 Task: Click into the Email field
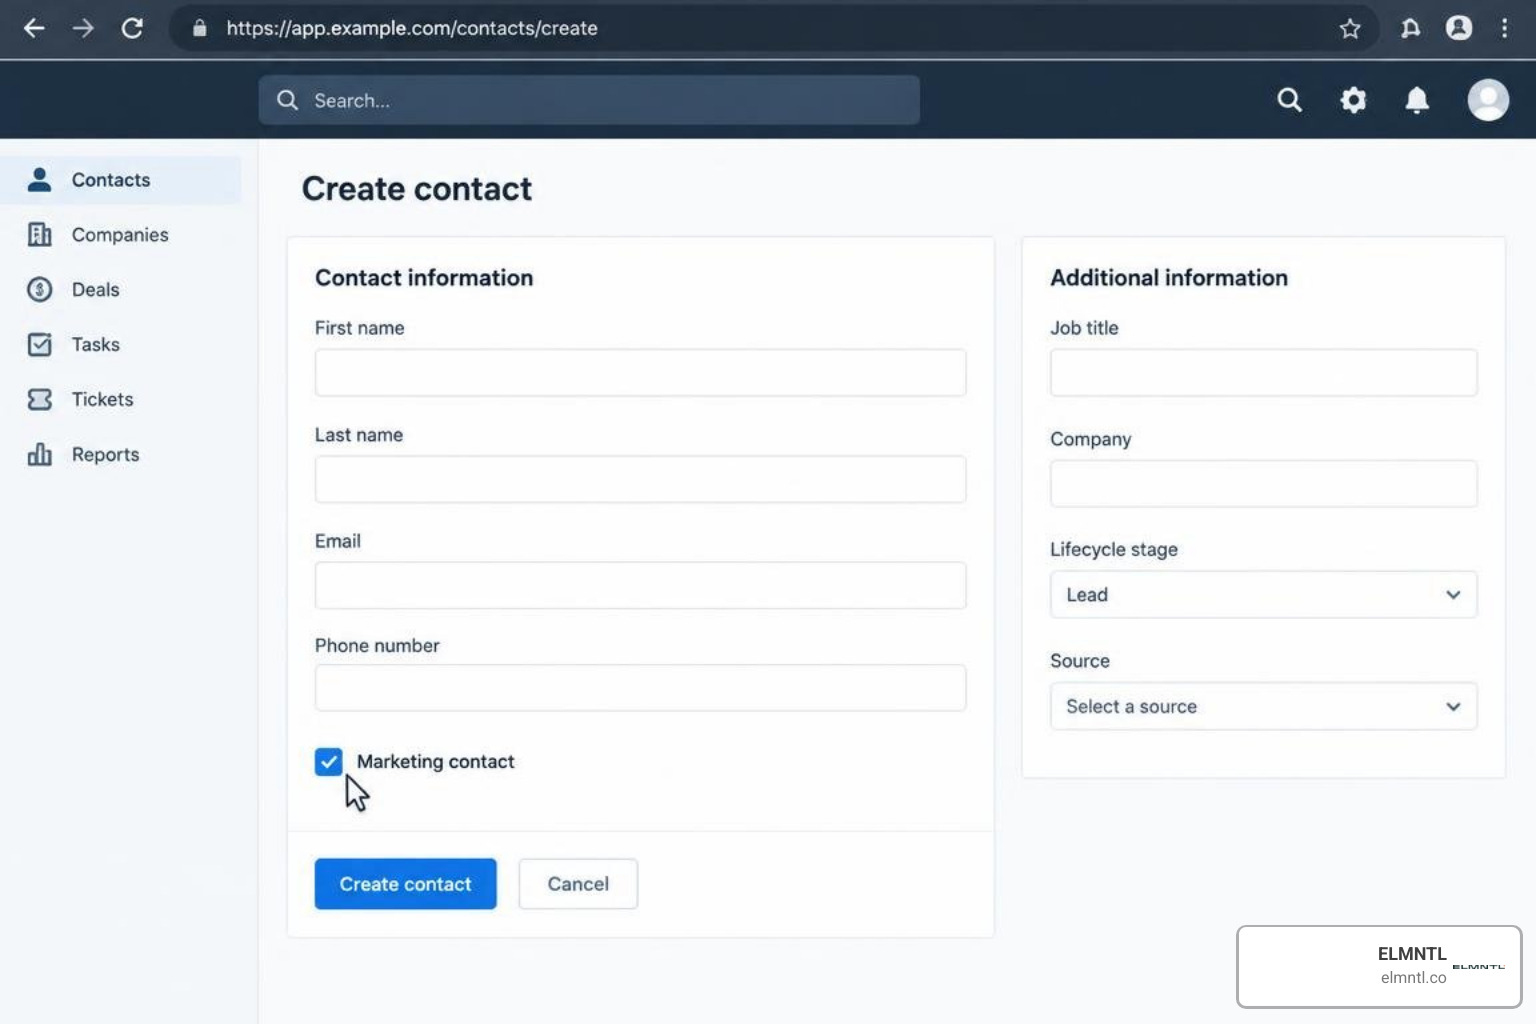tap(640, 586)
